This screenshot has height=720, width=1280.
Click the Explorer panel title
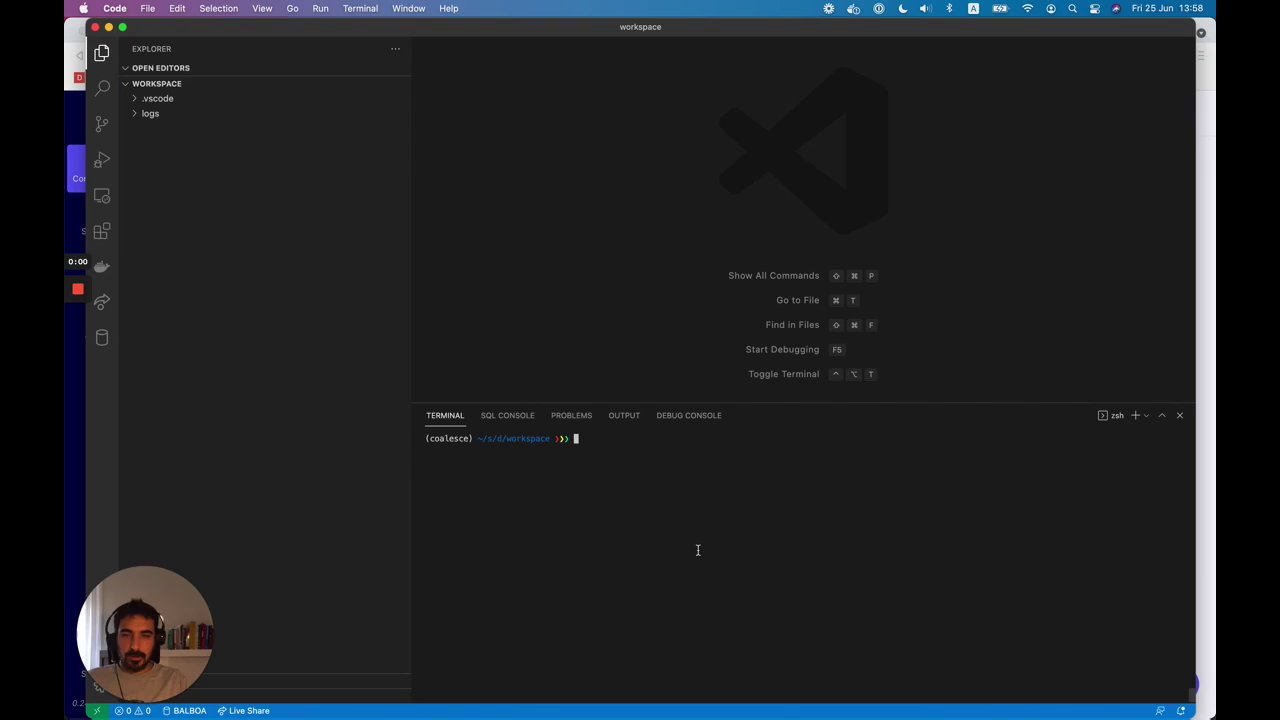151,49
